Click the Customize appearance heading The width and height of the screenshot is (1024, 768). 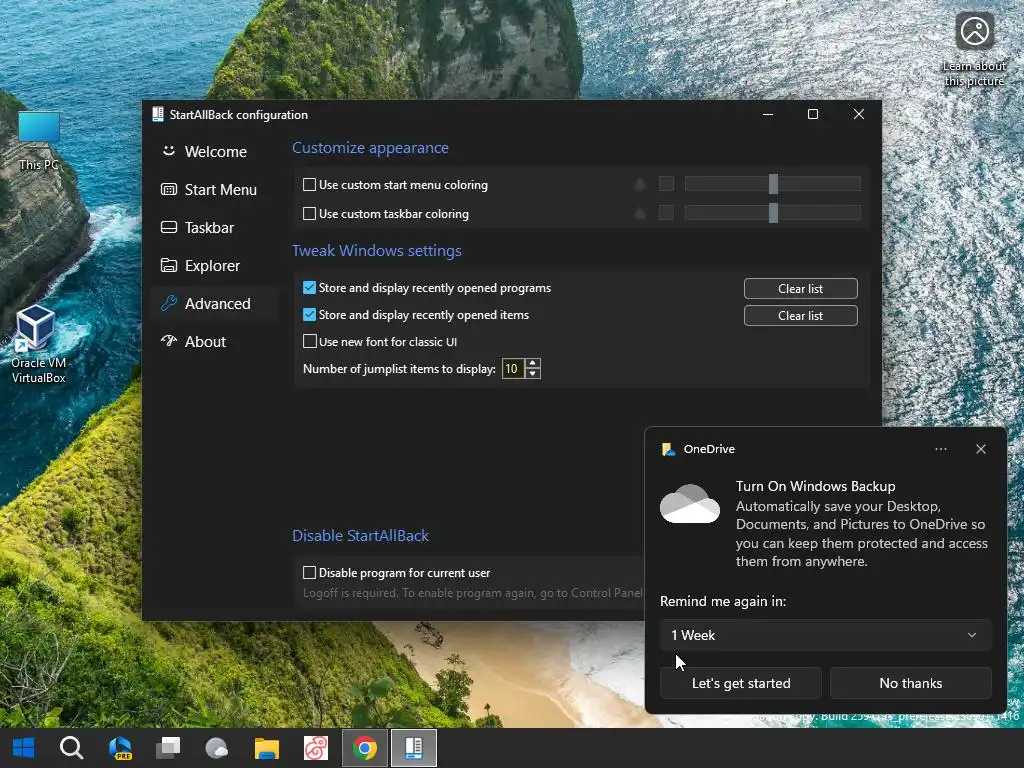[x=370, y=148]
